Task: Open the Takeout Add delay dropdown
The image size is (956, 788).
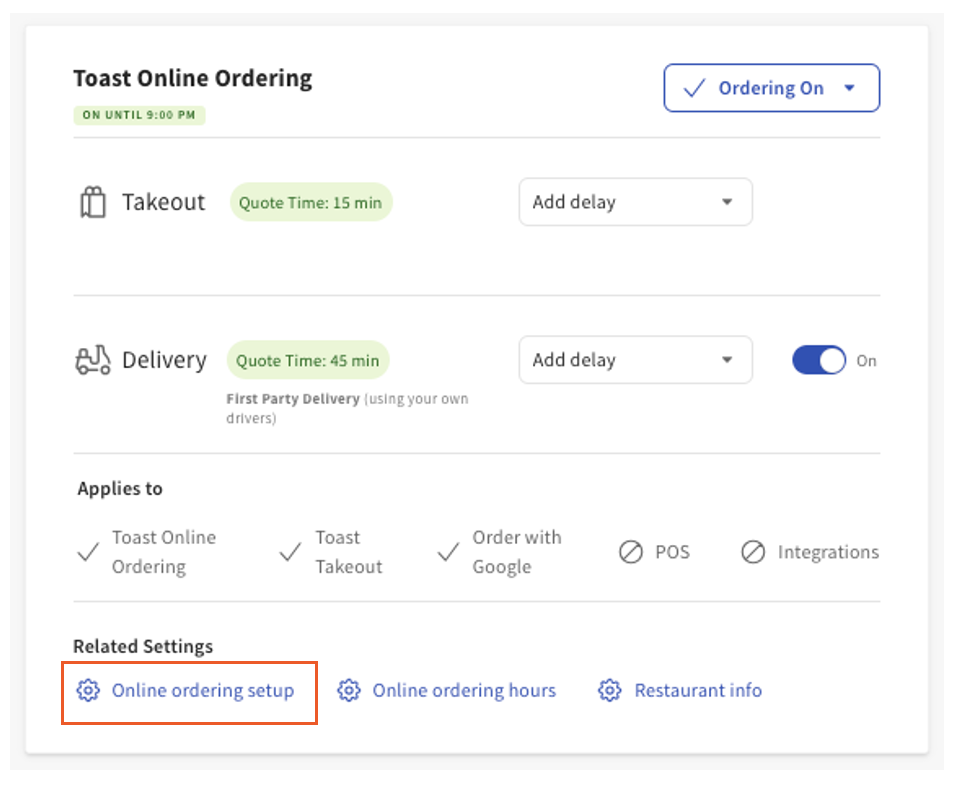Action: pos(635,201)
